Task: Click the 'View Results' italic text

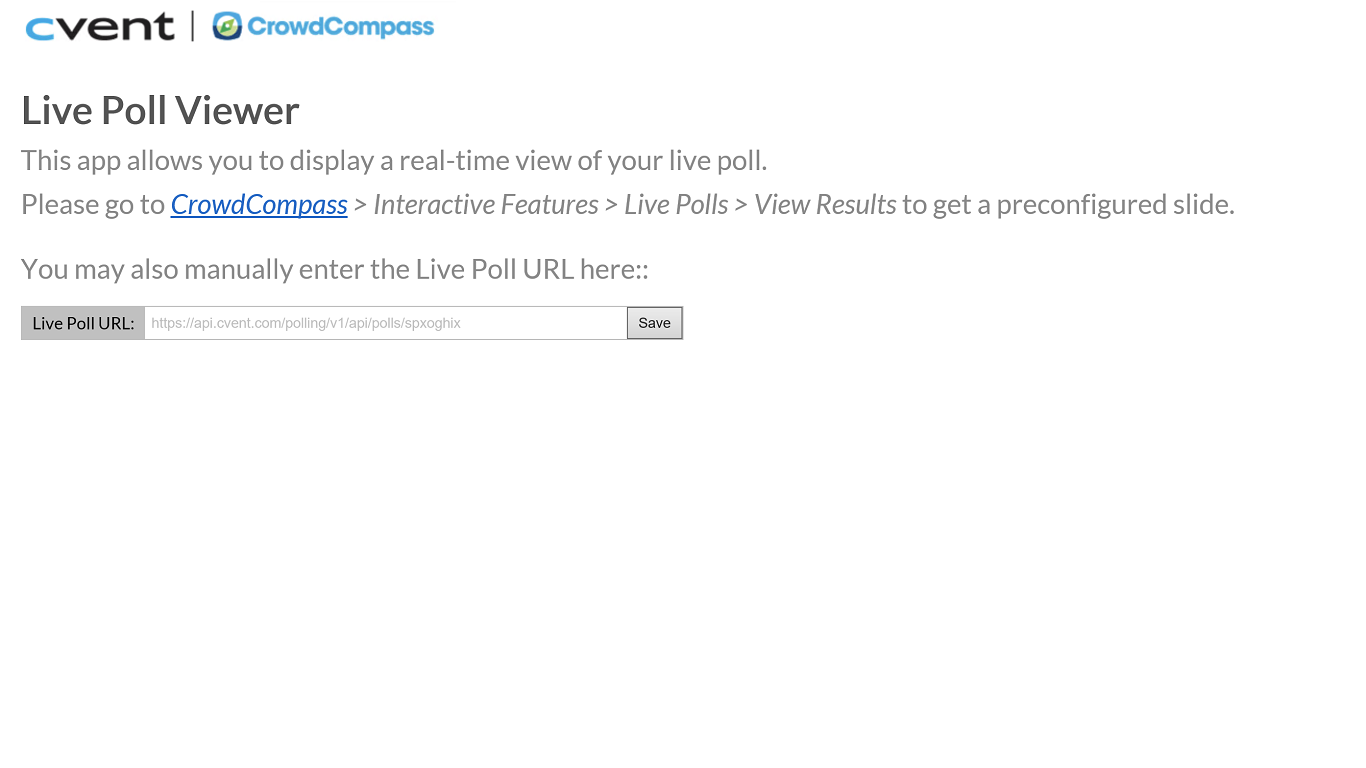Action: point(824,205)
